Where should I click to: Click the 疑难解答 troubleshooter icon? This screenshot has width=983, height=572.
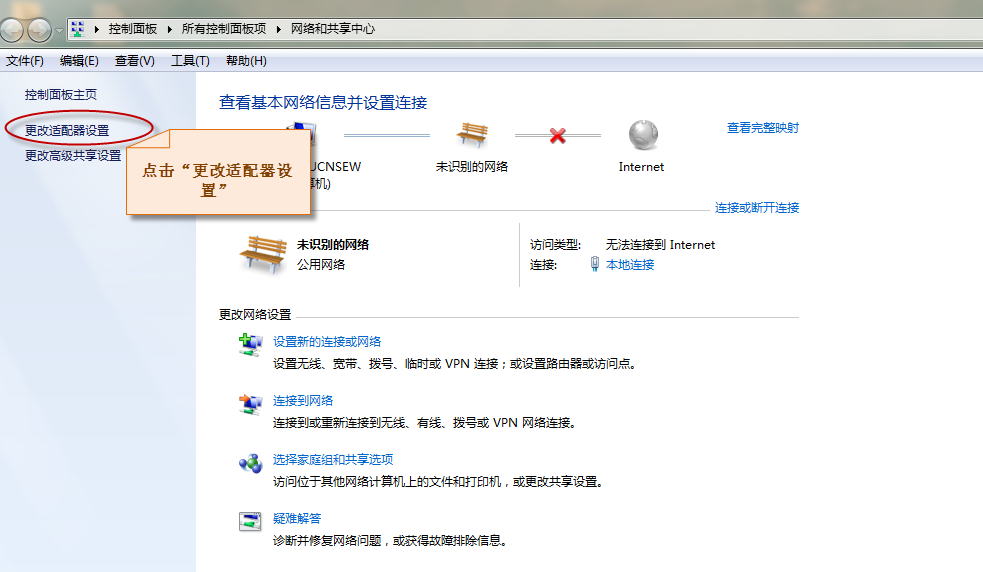249,522
